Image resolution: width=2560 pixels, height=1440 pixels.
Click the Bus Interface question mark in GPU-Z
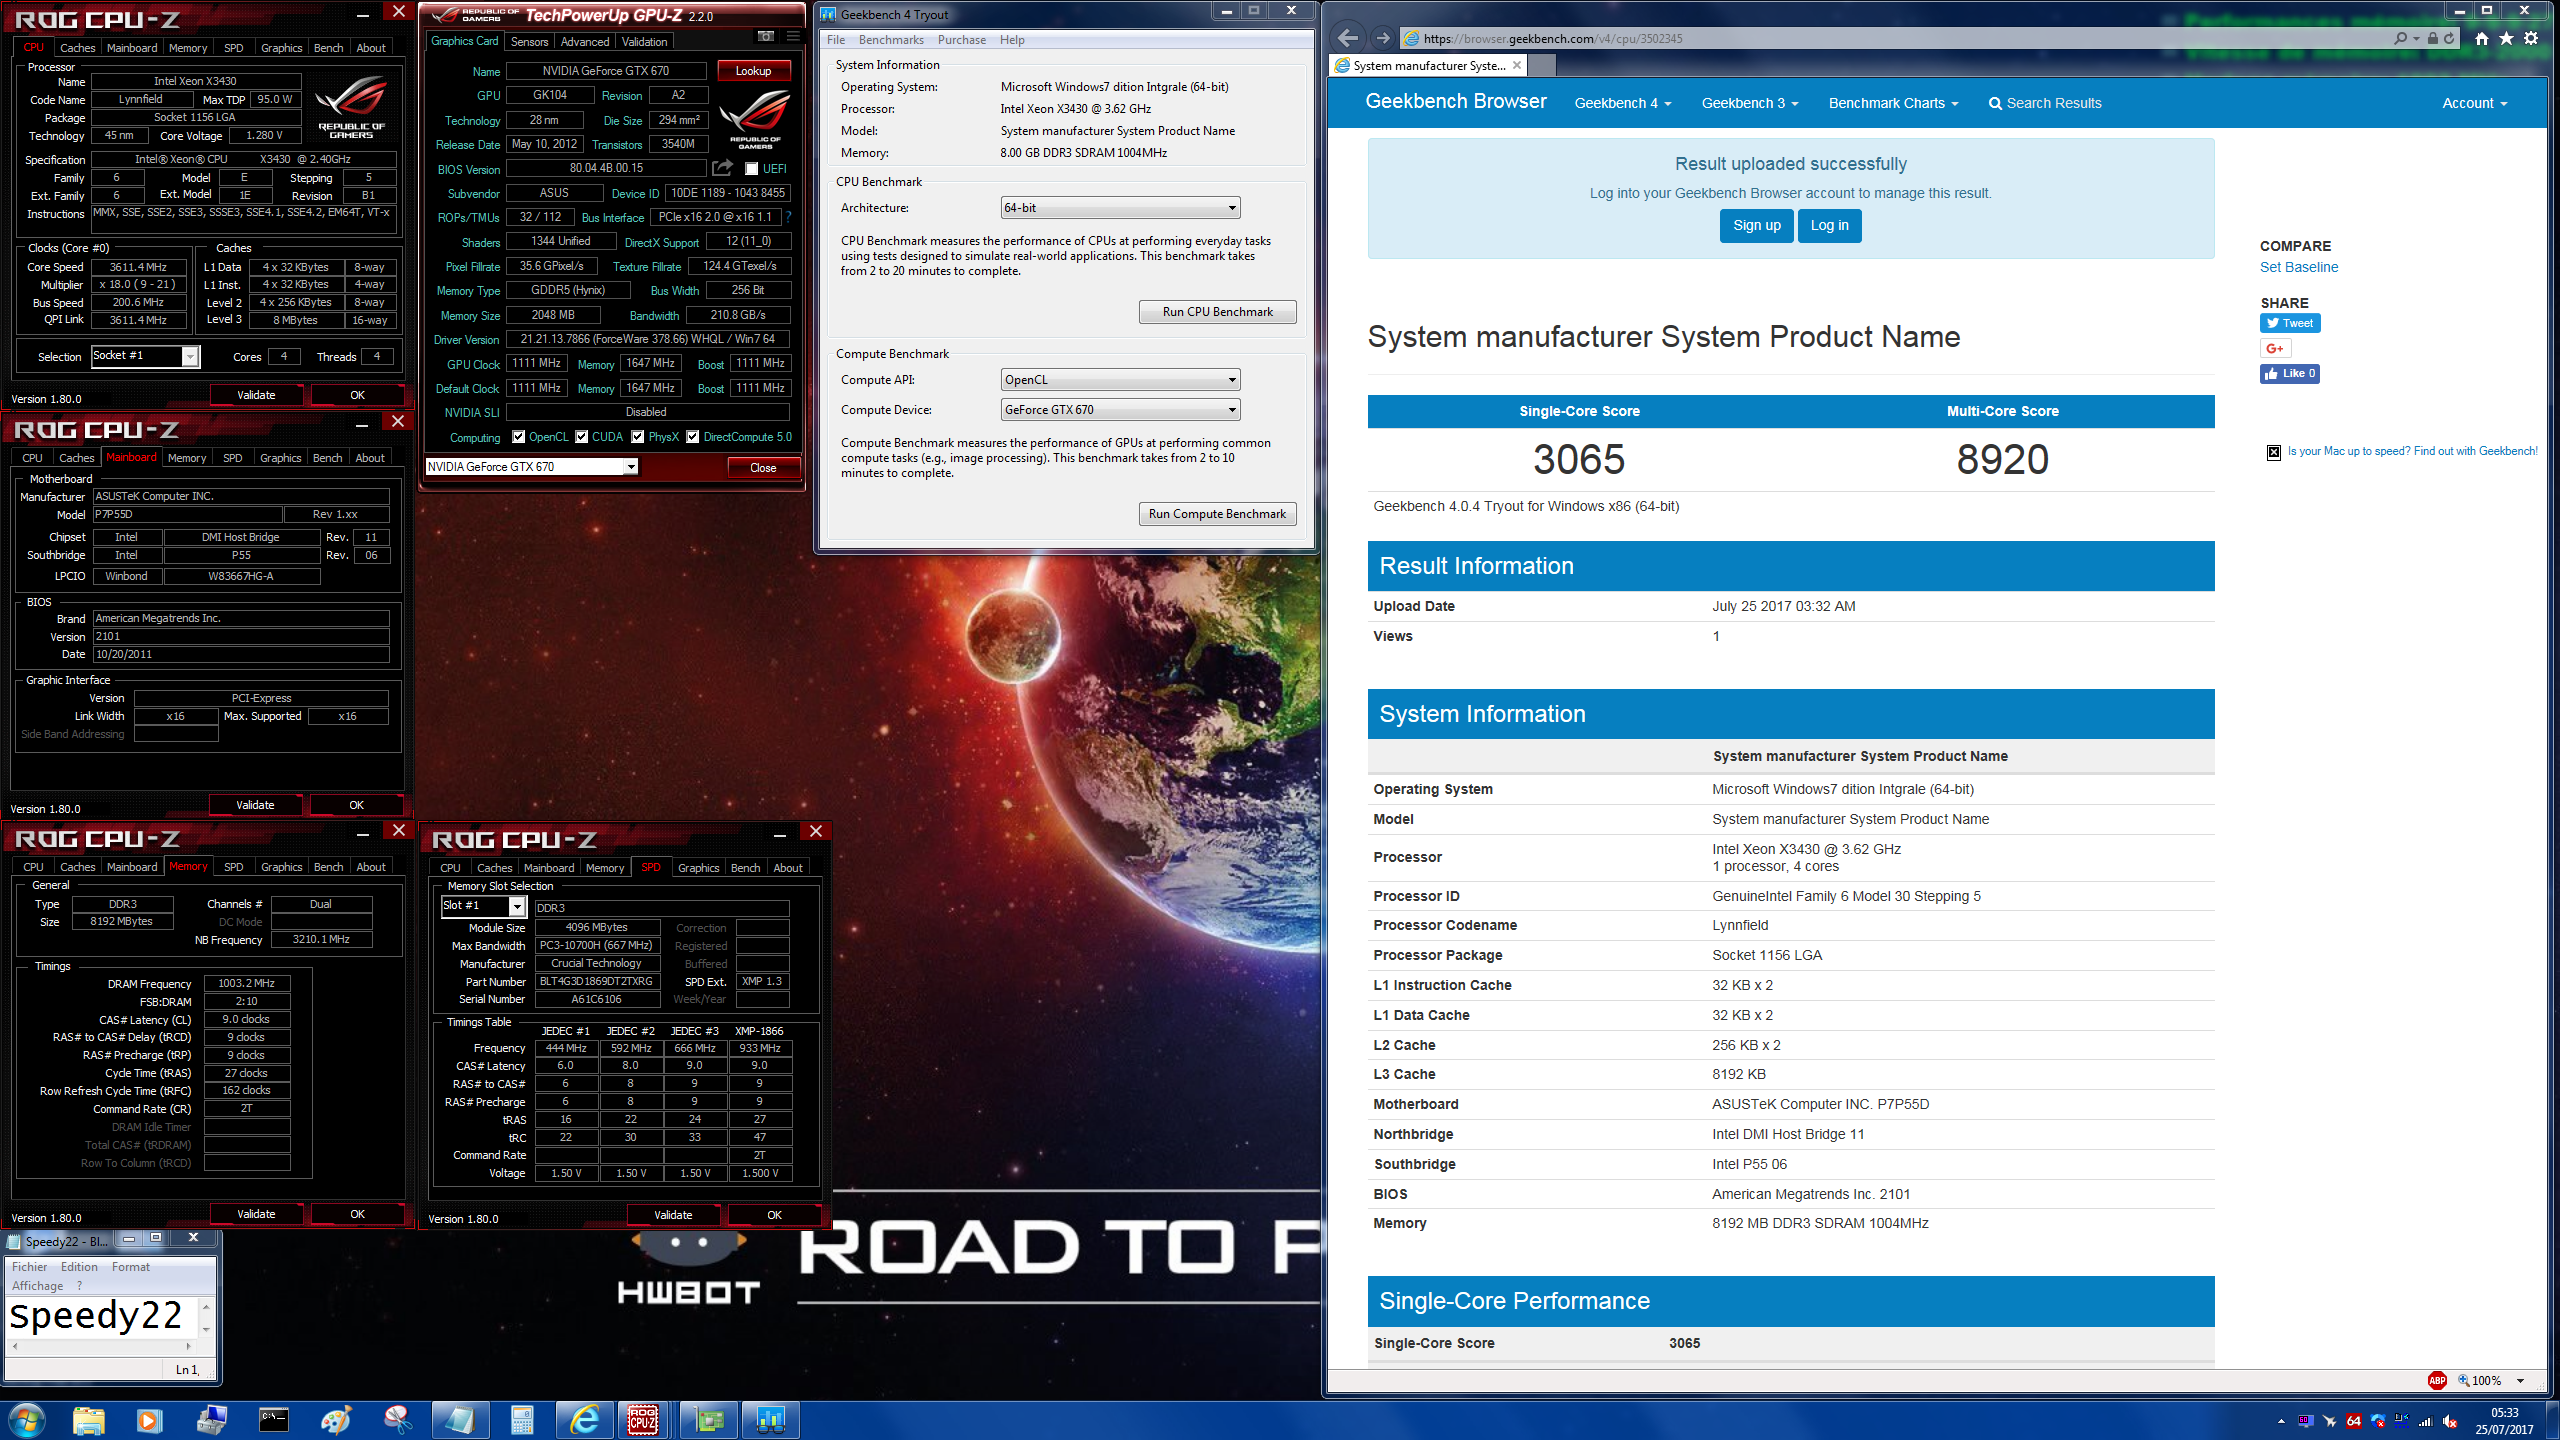[x=788, y=217]
